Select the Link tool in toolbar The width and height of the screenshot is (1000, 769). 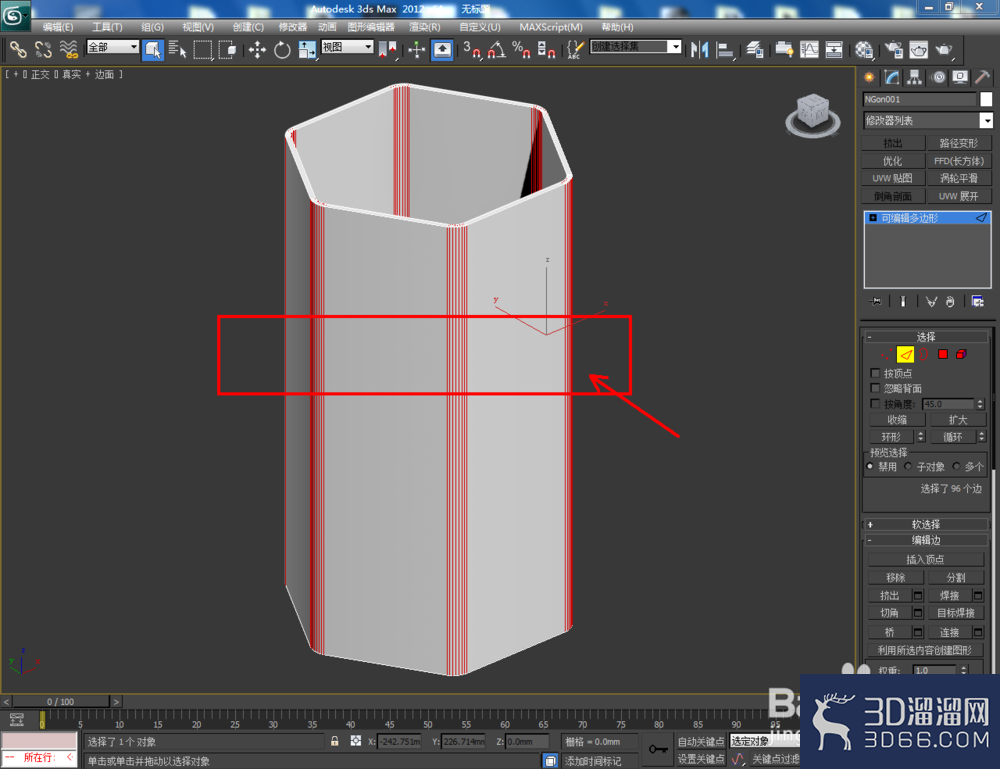[18, 49]
